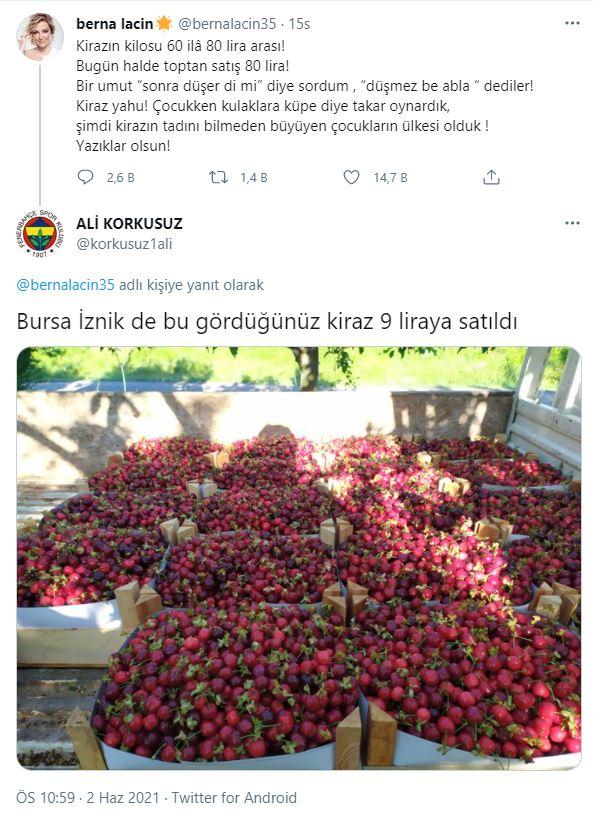Screen dimensions: 593x819
Task: Open berna lacin display name link
Action: 114,24
